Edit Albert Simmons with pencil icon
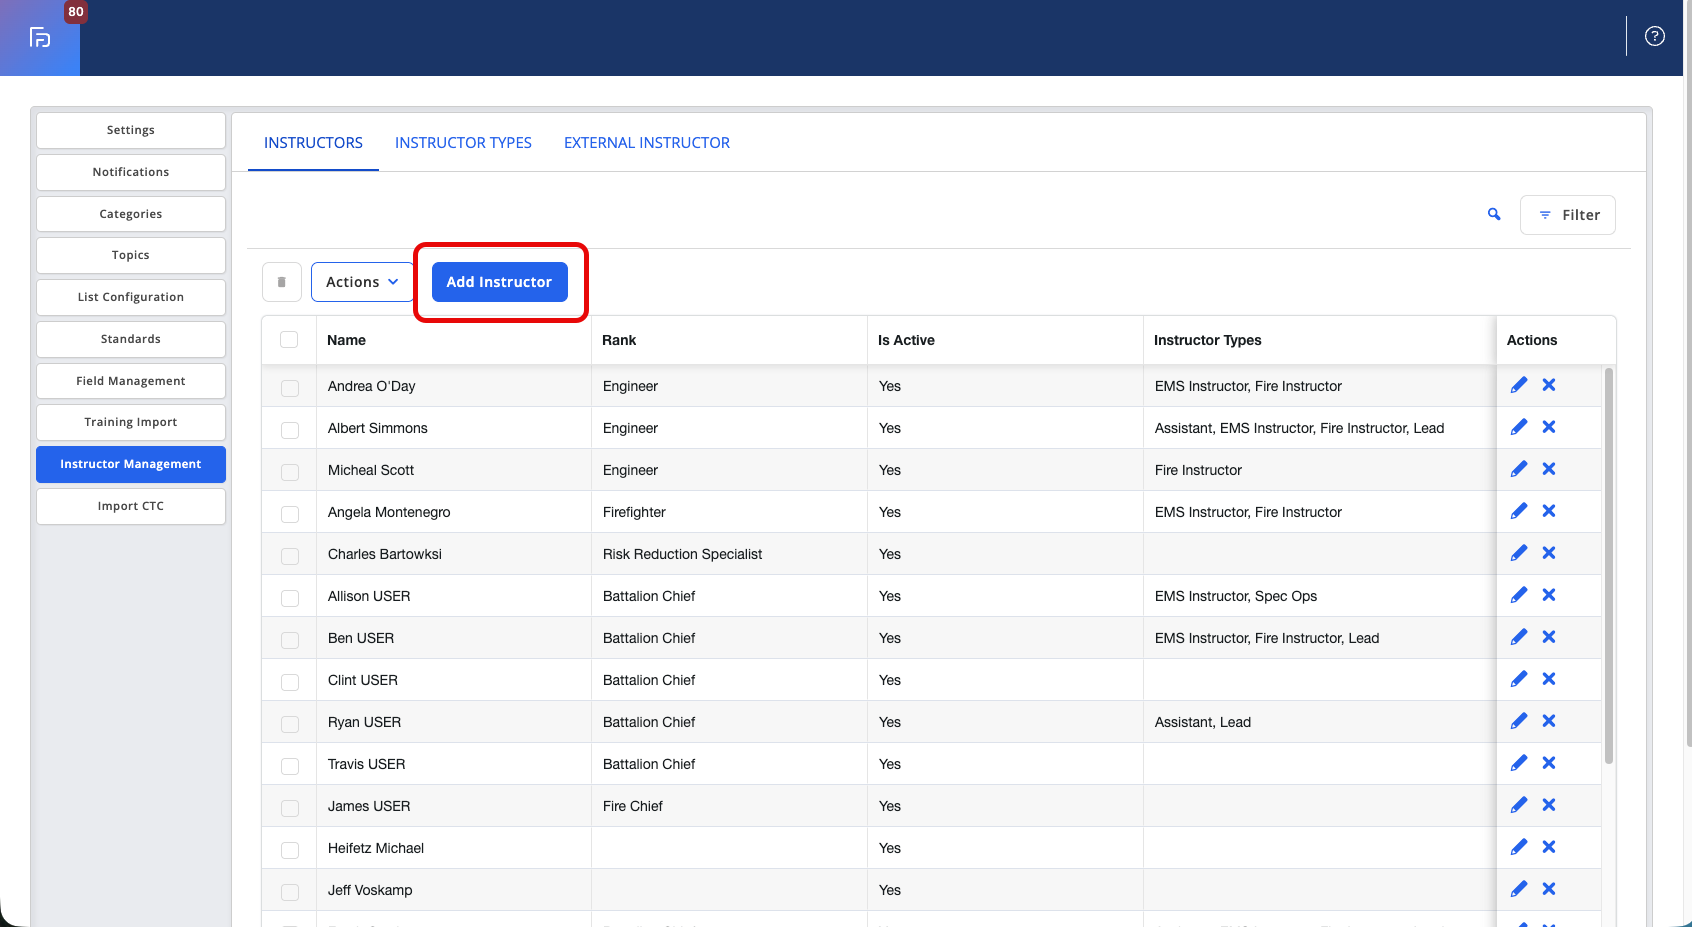This screenshot has width=1692, height=927. coord(1519,427)
